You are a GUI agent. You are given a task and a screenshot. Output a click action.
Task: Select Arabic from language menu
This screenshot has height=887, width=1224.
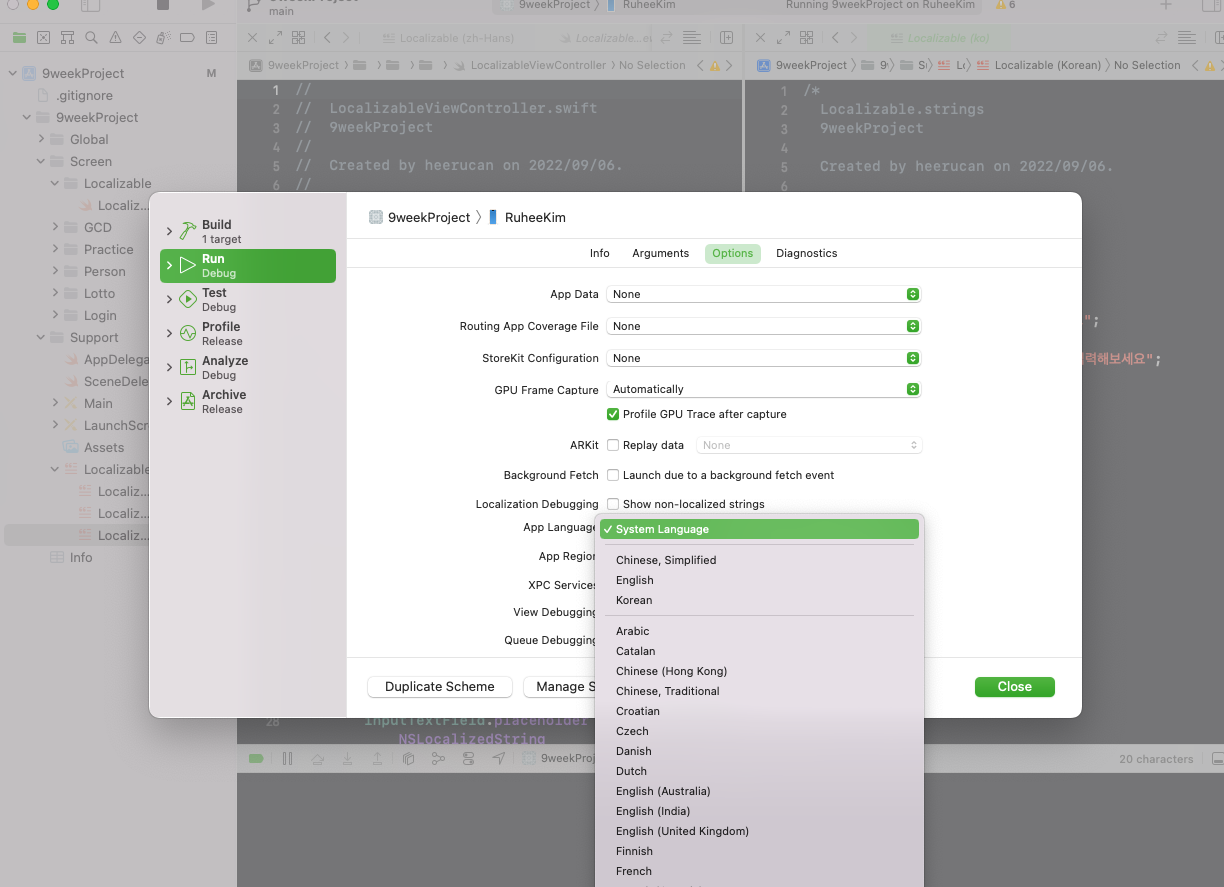759,631
